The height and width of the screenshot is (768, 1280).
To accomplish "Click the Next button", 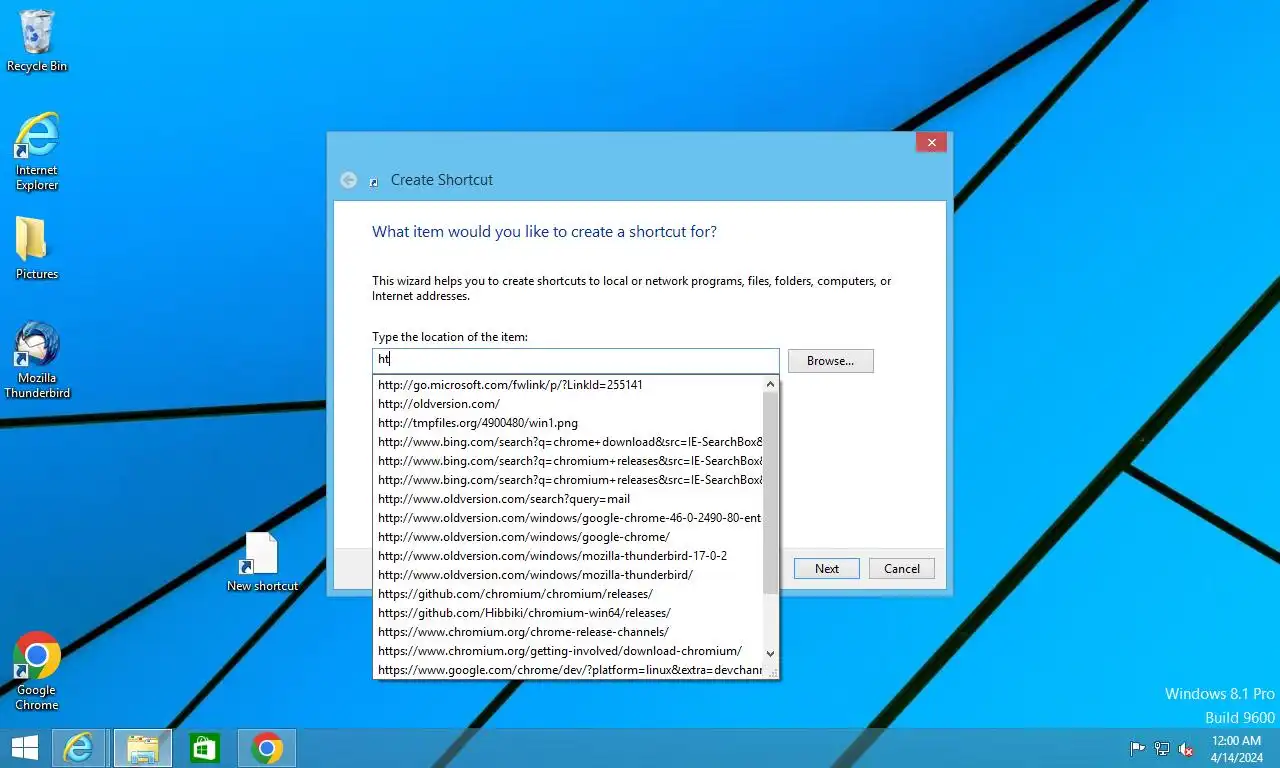I will click(x=827, y=569).
